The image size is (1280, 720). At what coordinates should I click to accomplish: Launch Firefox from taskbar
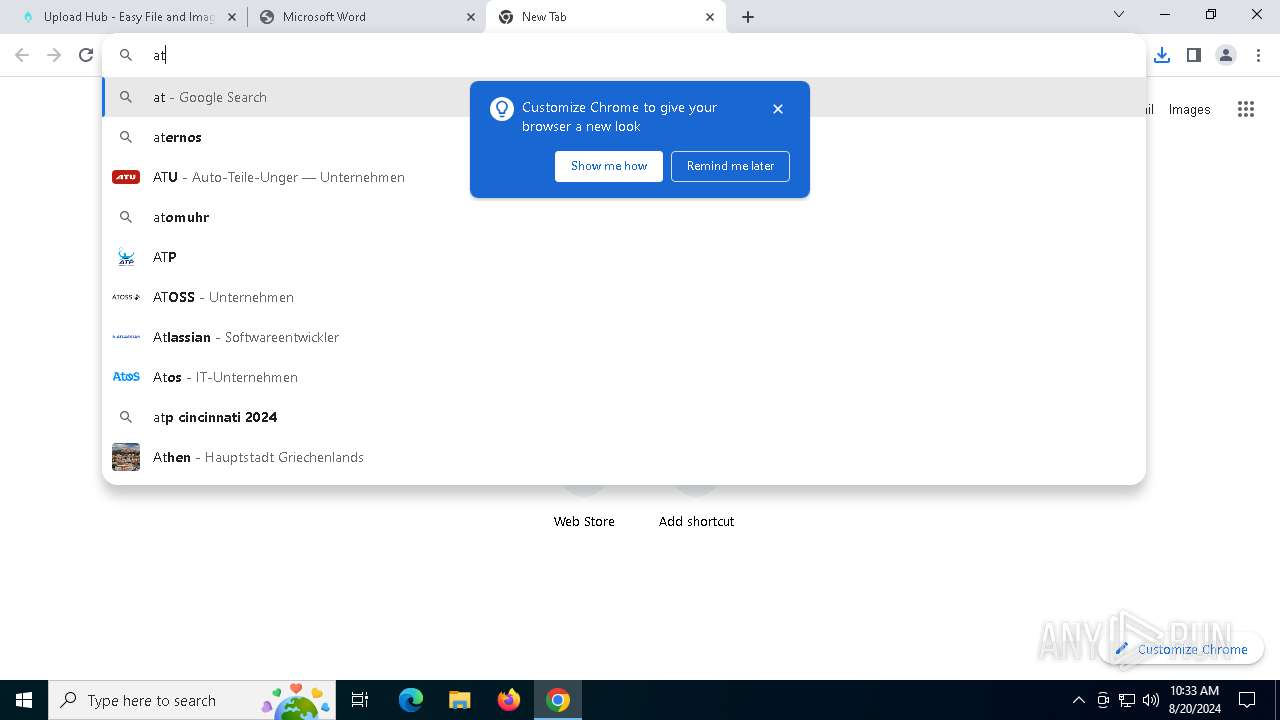pos(509,700)
